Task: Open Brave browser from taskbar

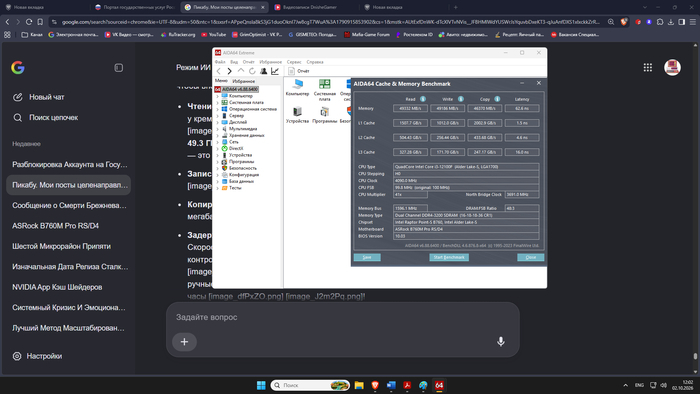Action: tap(375, 385)
